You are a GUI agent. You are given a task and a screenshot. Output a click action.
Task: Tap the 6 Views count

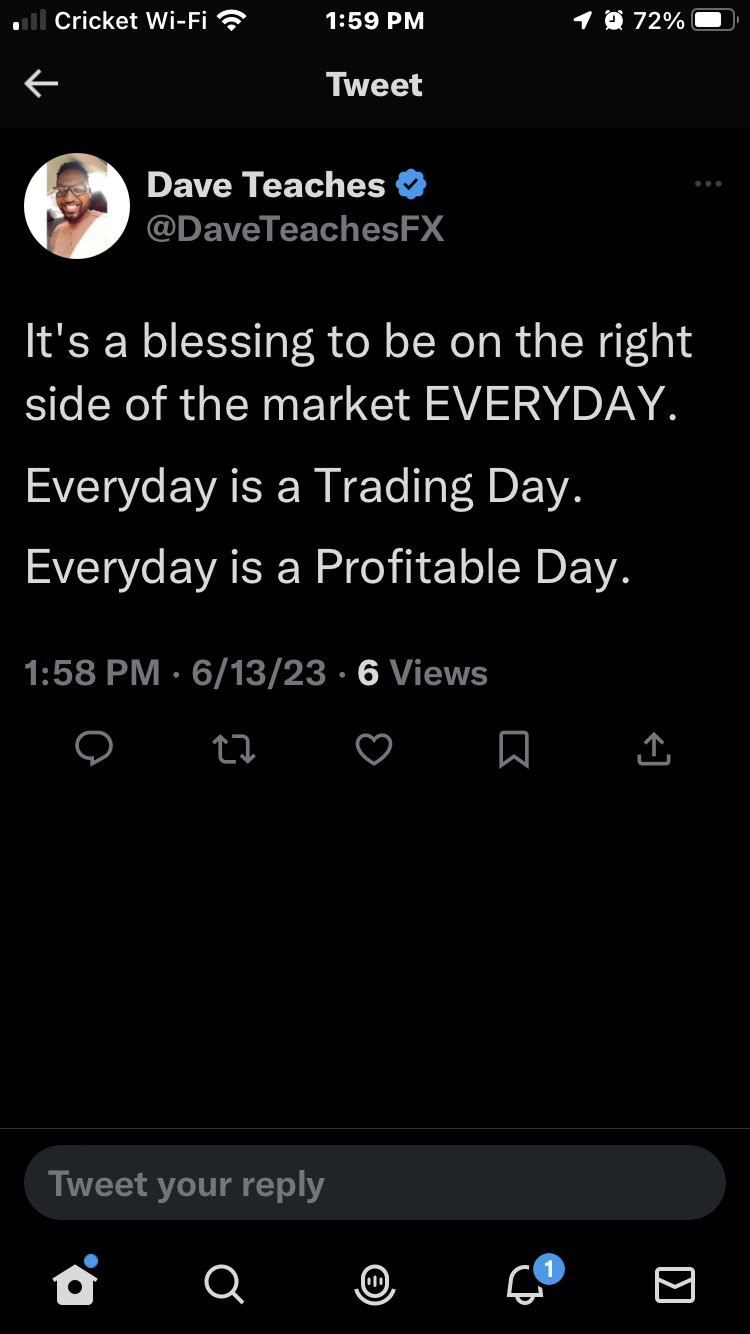[x=422, y=673]
